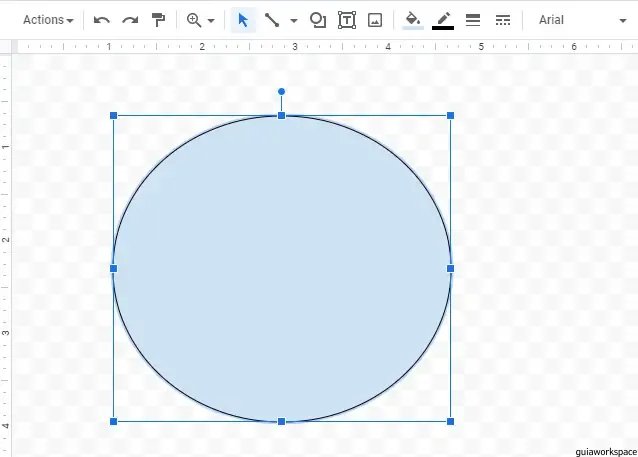Click the left-middle resize handle
The width and height of the screenshot is (638, 457).
[x=114, y=269]
